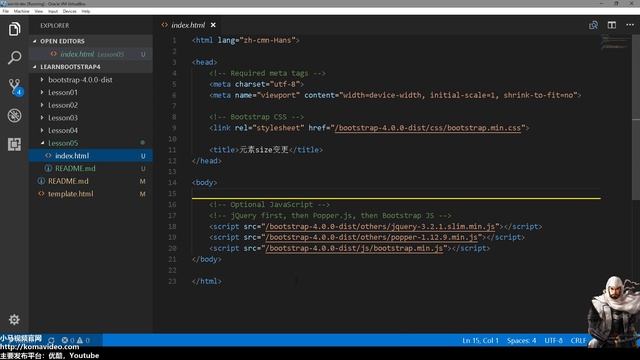
Task: Select index.html inside Lesson05
Action: 91,156
